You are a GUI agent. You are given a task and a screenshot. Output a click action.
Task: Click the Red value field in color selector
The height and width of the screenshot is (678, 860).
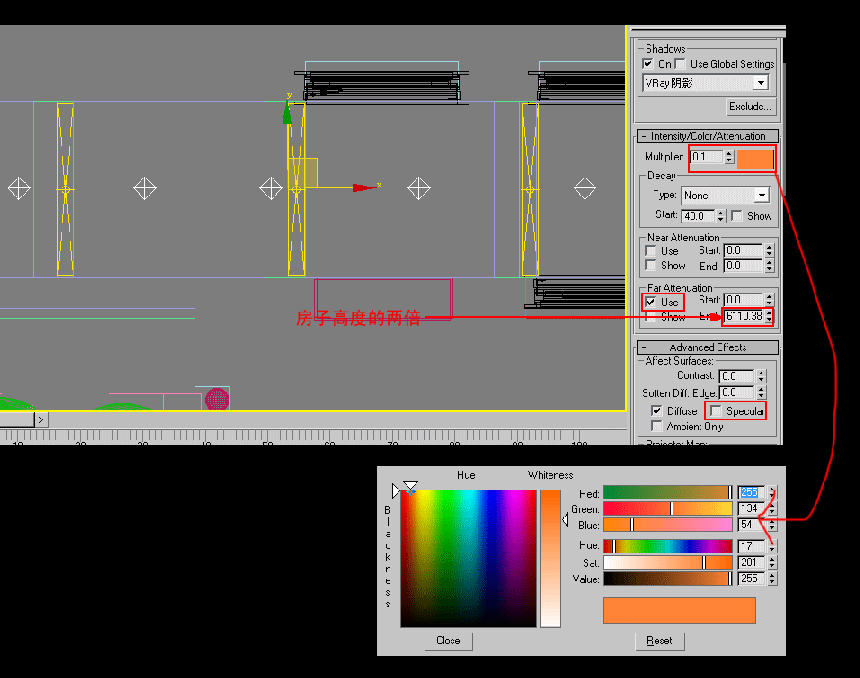[x=750, y=493]
